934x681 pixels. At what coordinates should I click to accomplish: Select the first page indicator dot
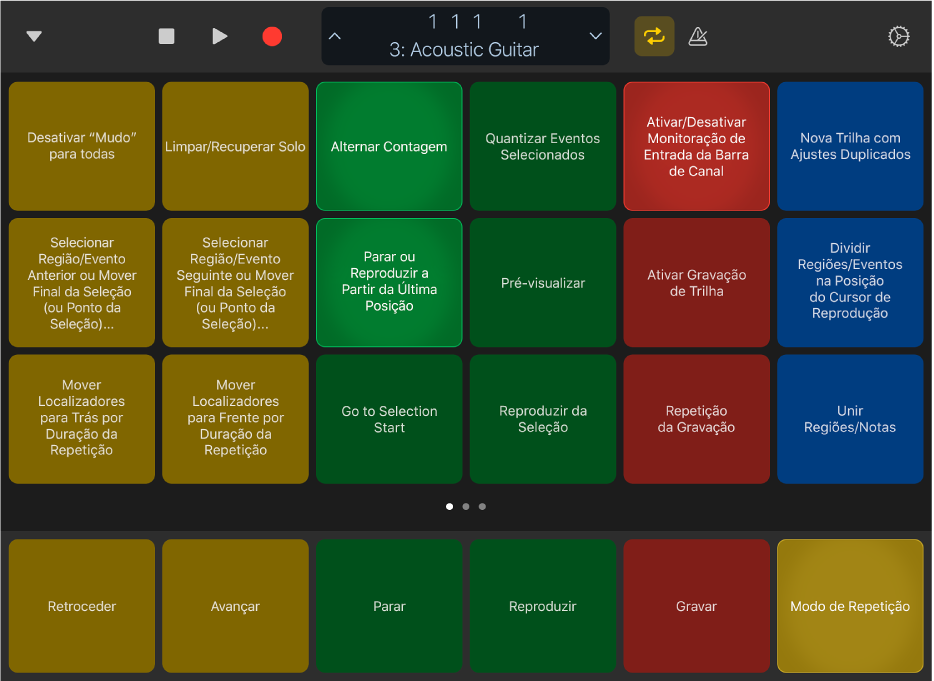pos(450,507)
